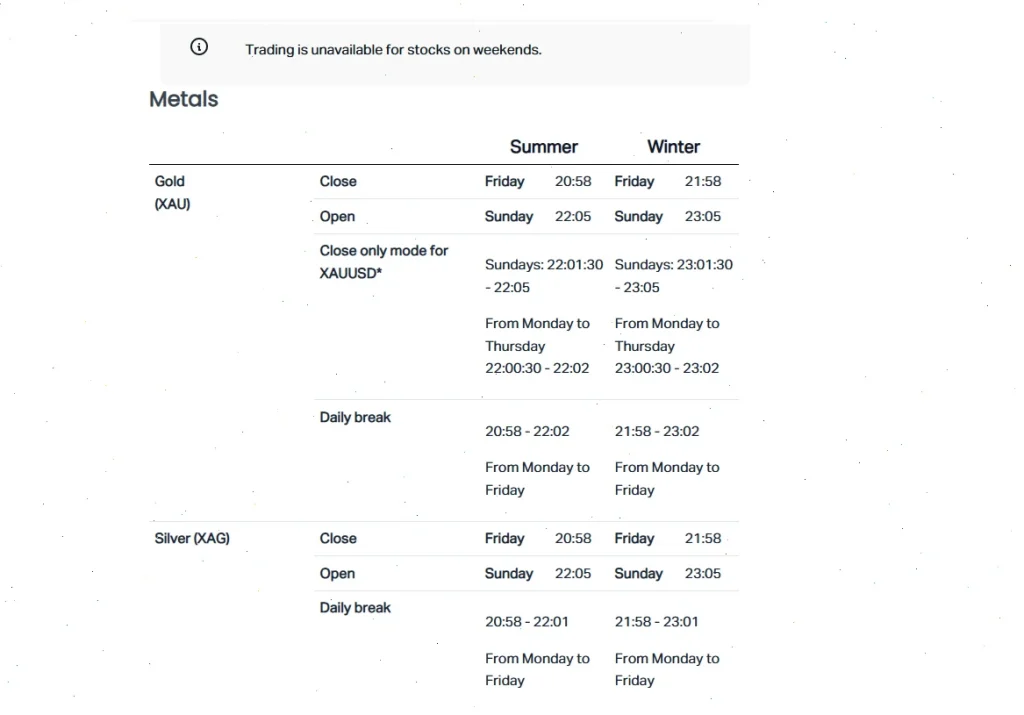
Task: Click the Daily break label under Silver
Action: coord(355,607)
